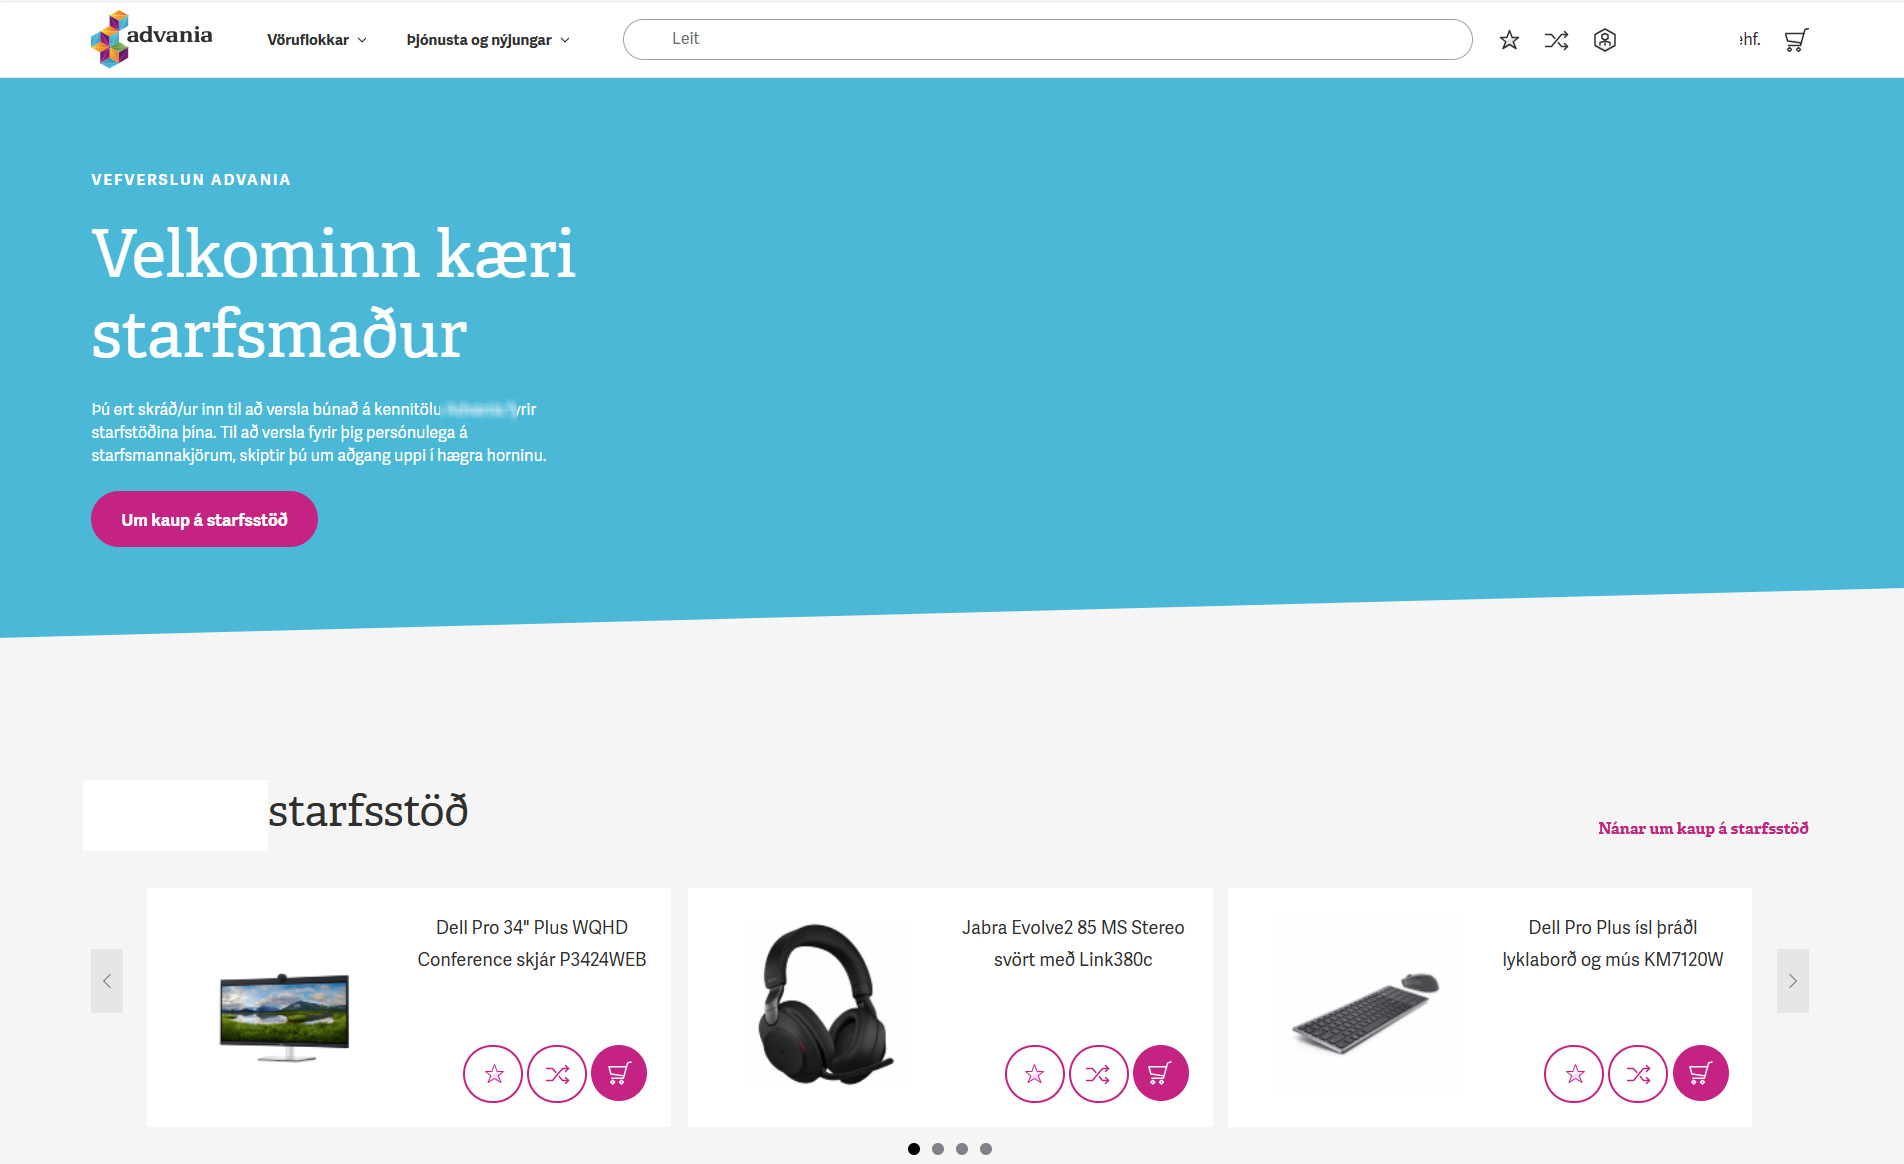Open product comparison shuffle icon in header

(x=1556, y=40)
